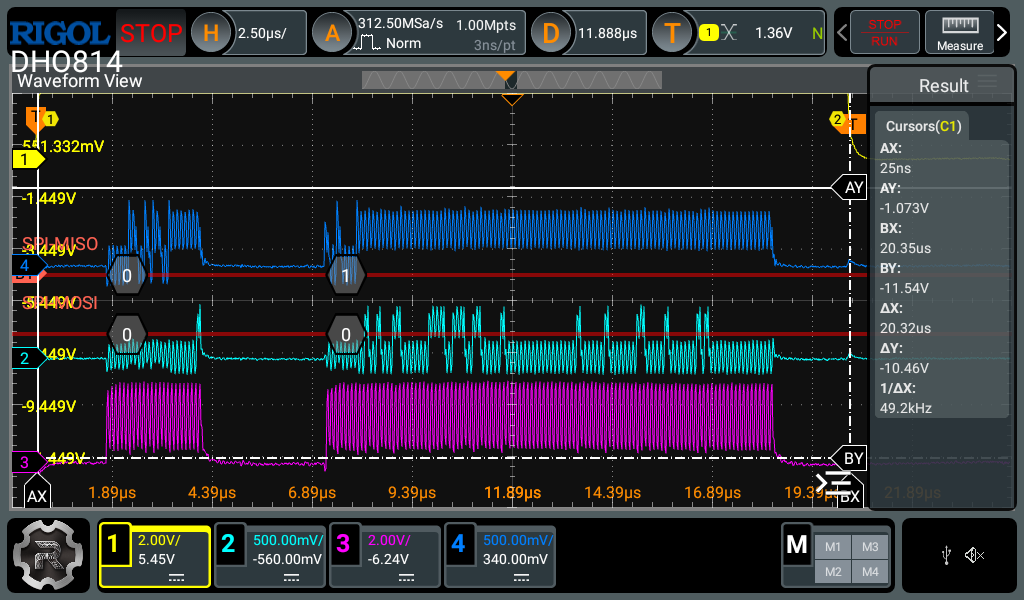Open the Trigger (T) settings
Screen dimensions: 1024x600
coord(672,33)
